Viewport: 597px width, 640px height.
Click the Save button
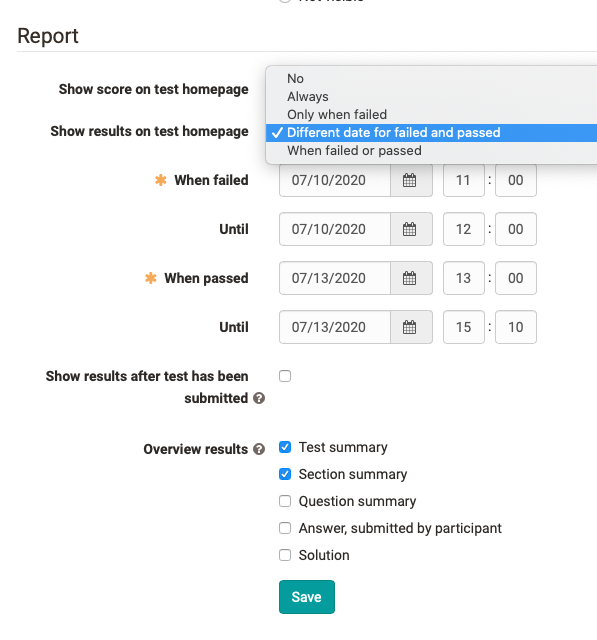click(x=307, y=597)
